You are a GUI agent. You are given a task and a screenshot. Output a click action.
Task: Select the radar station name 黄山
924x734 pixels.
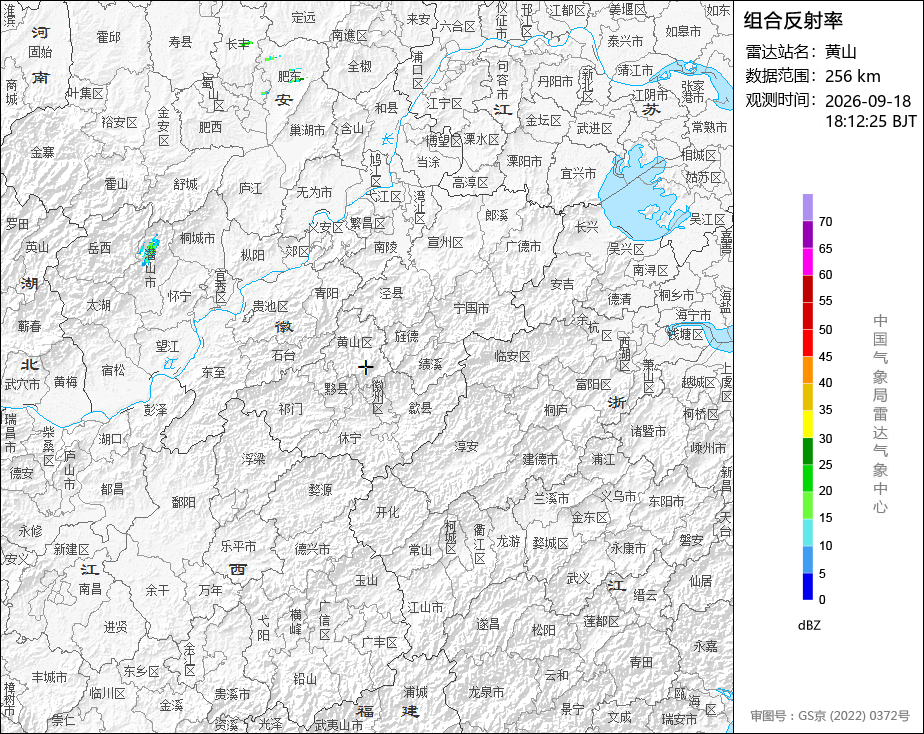pyautogui.click(x=841, y=52)
